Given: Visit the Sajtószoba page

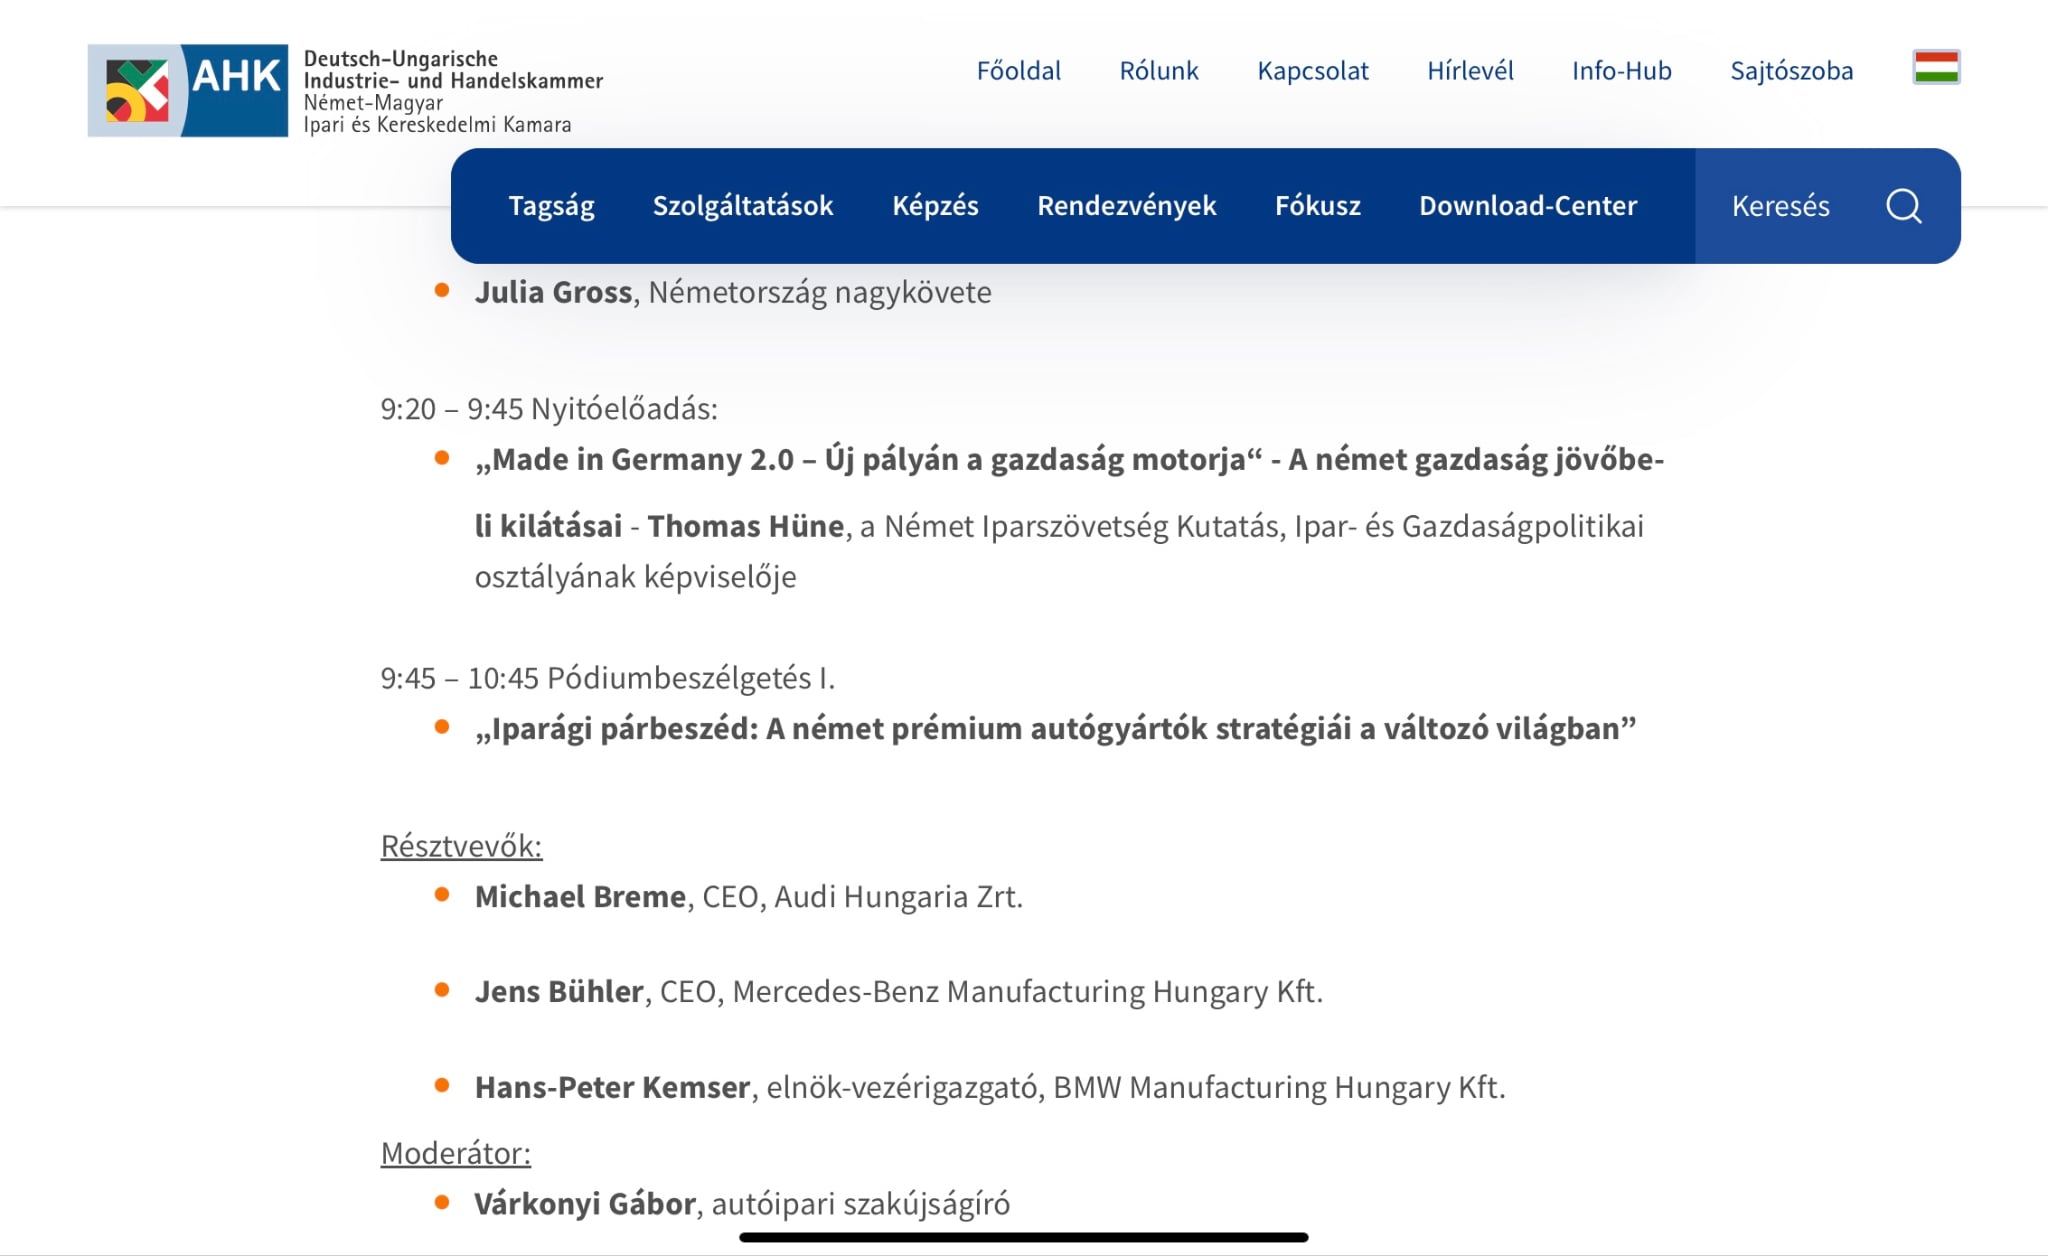Looking at the screenshot, I should point(1791,71).
